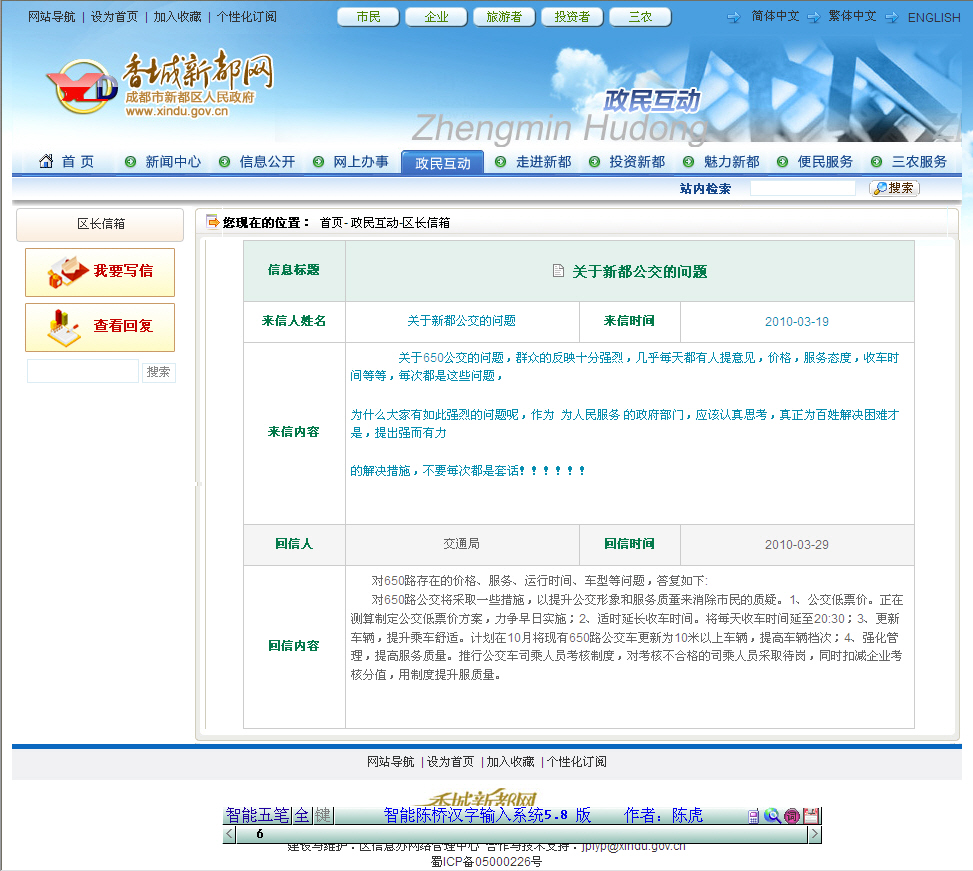Click the footer 设为首页 link
The width and height of the screenshot is (973, 871).
pyautogui.click(x=451, y=762)
